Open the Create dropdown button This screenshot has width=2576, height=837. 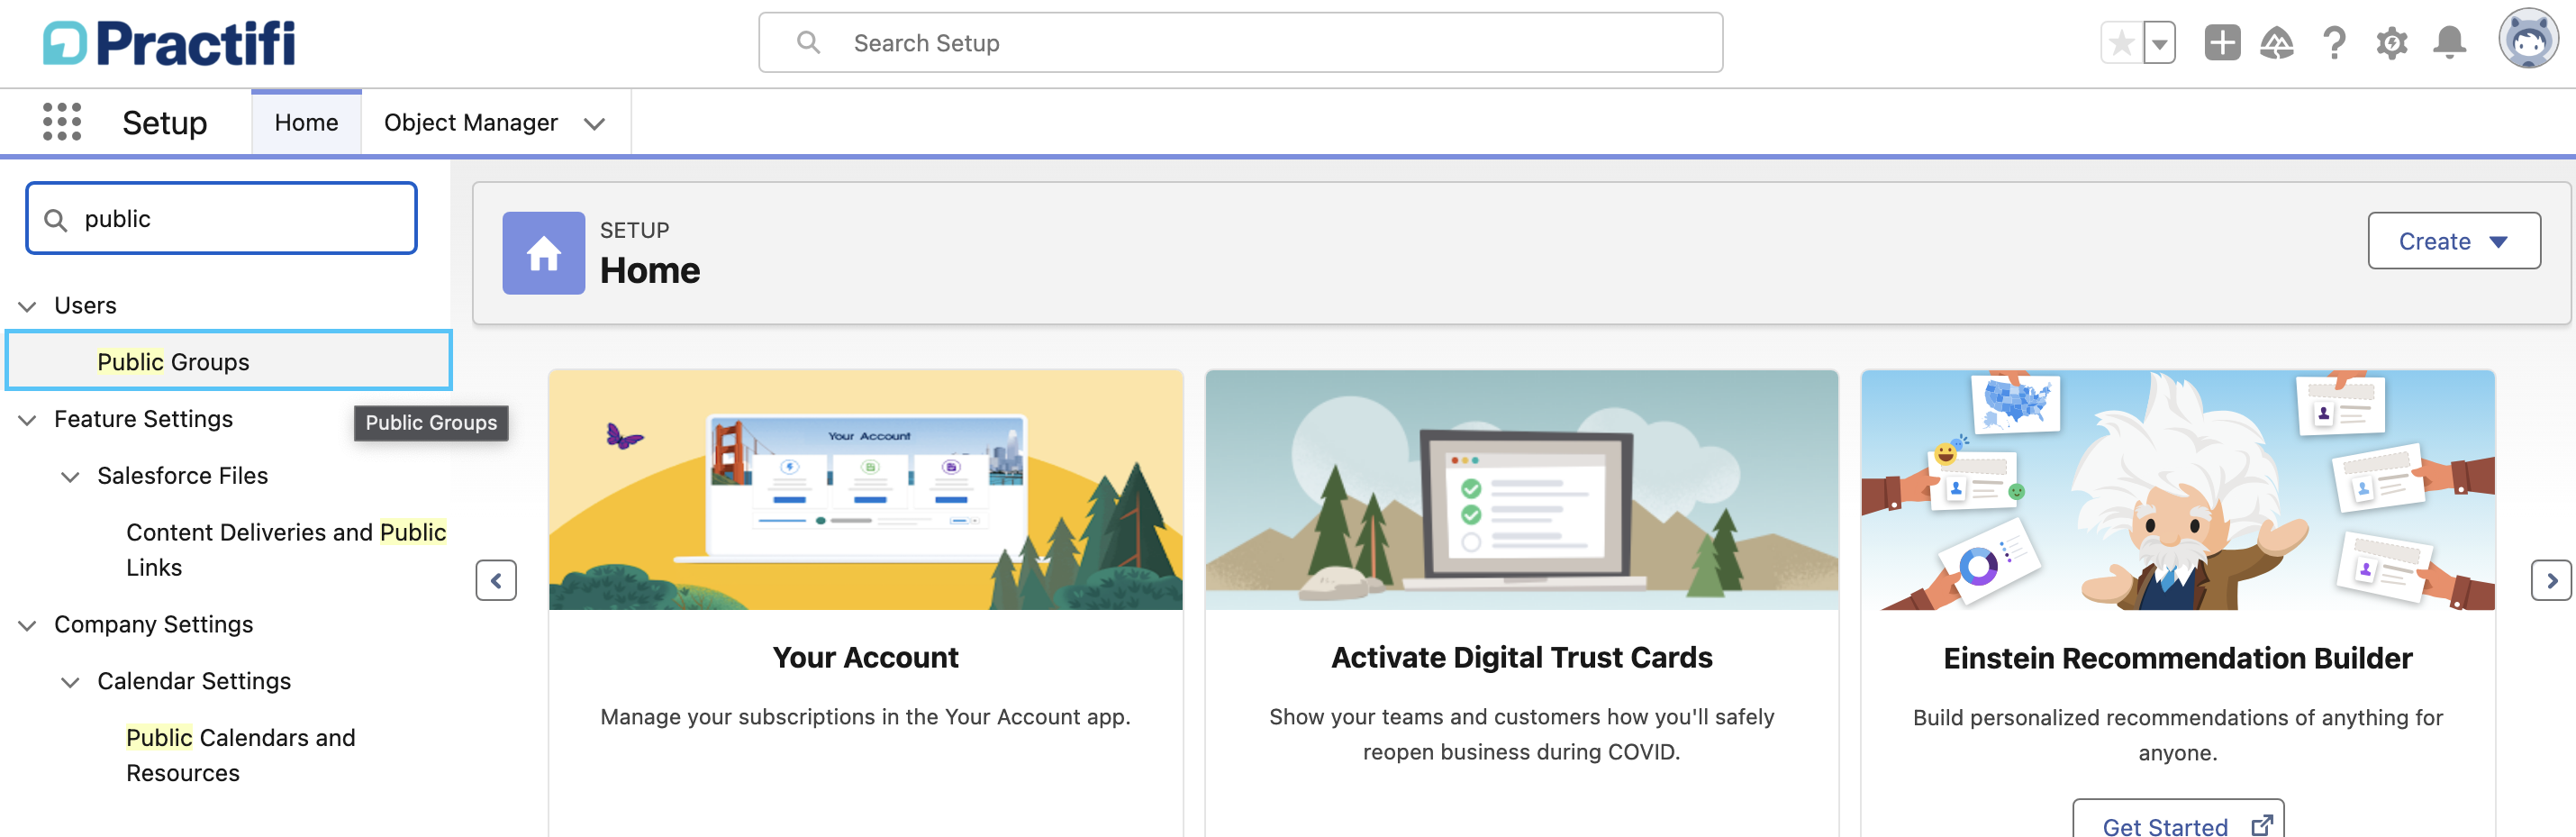(2453, 241)
